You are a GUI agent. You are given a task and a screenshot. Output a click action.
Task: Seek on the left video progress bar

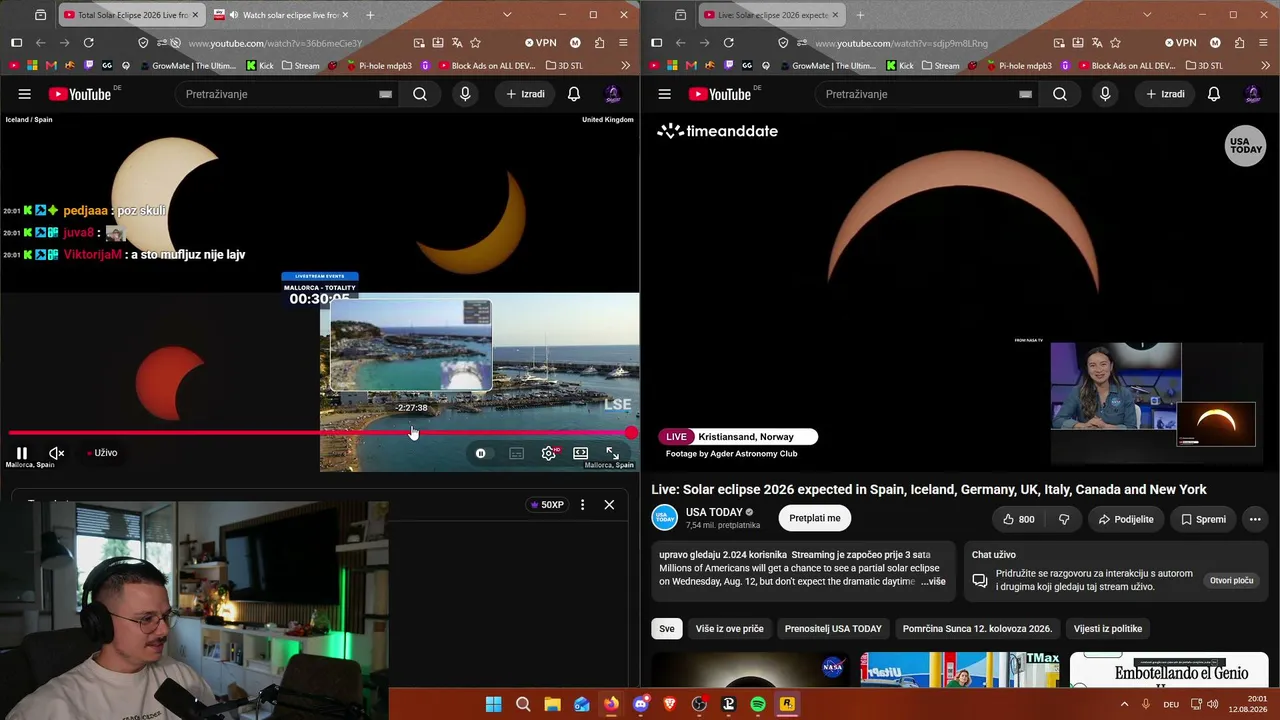(x=320, y=433)
